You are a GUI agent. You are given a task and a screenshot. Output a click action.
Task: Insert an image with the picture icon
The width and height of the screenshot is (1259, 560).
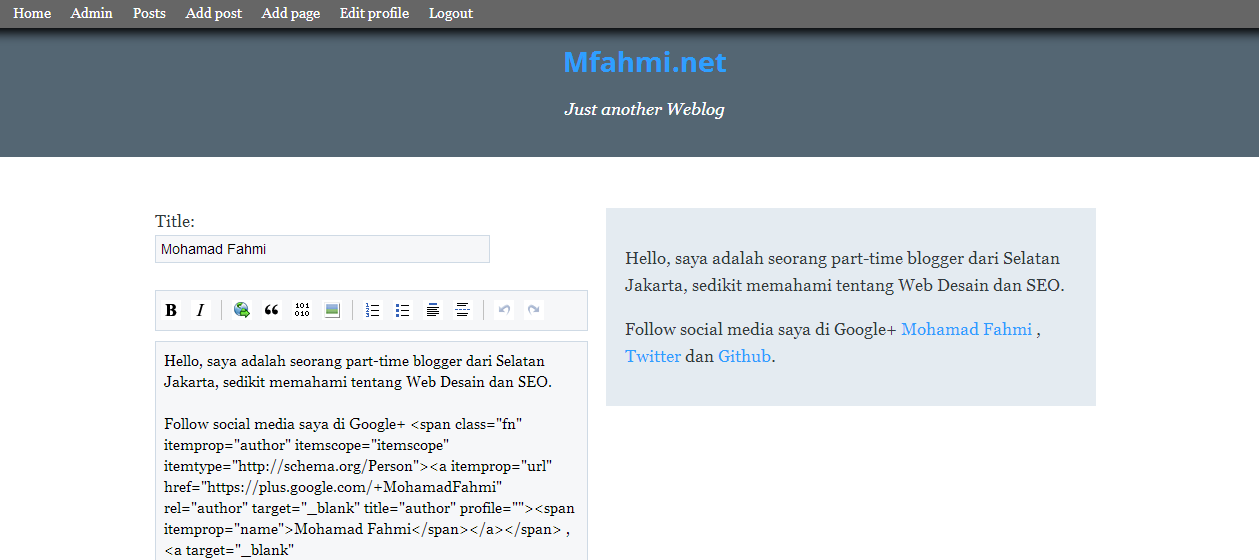pos(332,310)
